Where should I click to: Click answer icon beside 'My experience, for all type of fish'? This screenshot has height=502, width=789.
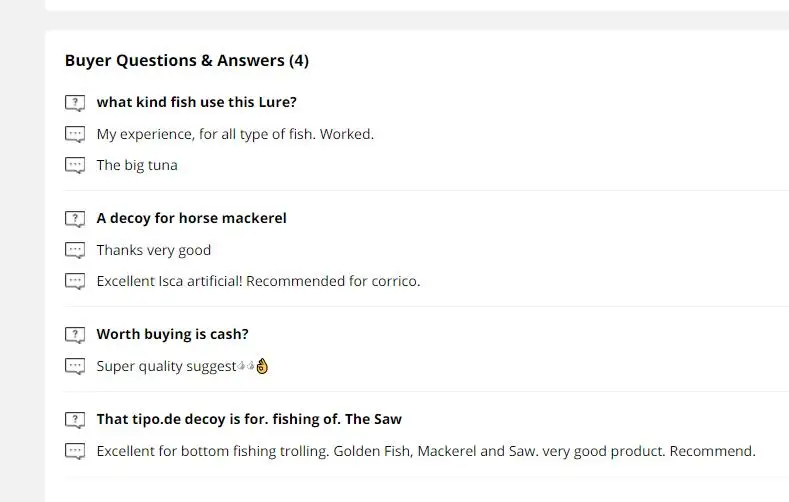(x=75, y=134)
